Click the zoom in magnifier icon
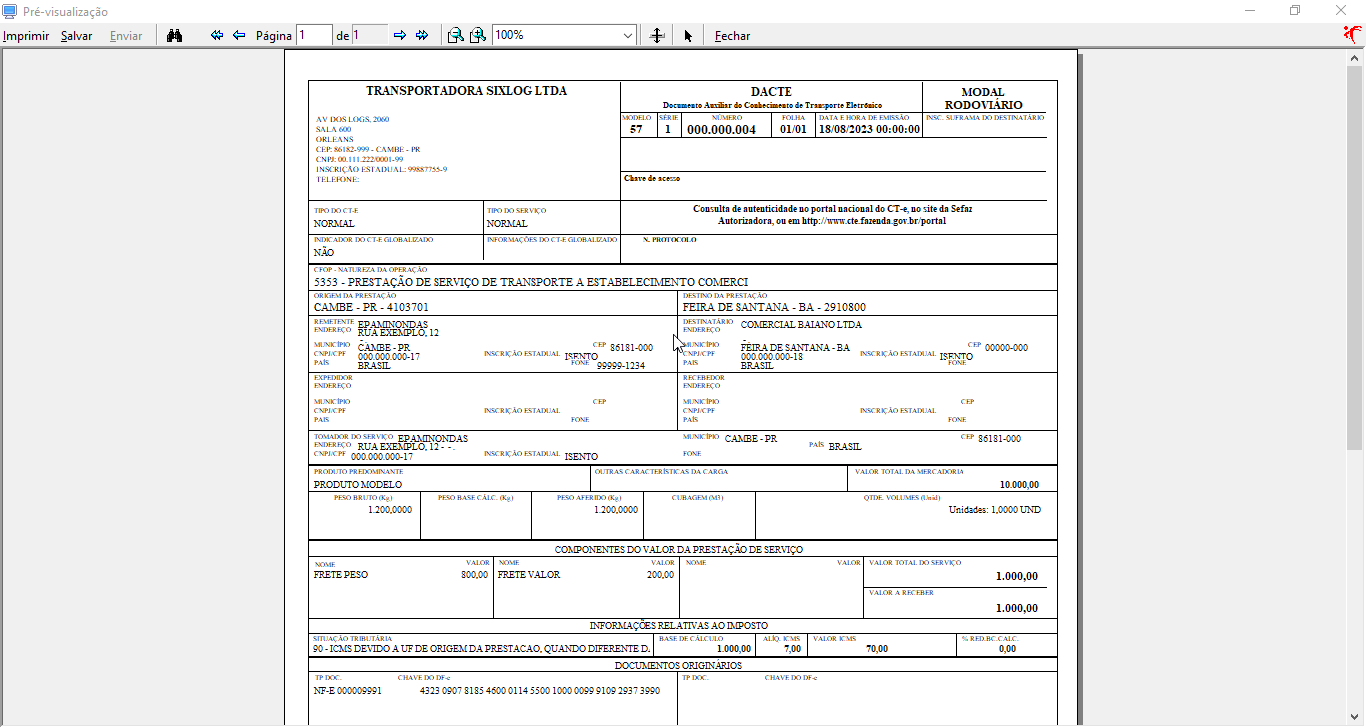Viewport: 1366px width, 728px height. (x=478, y=35)
